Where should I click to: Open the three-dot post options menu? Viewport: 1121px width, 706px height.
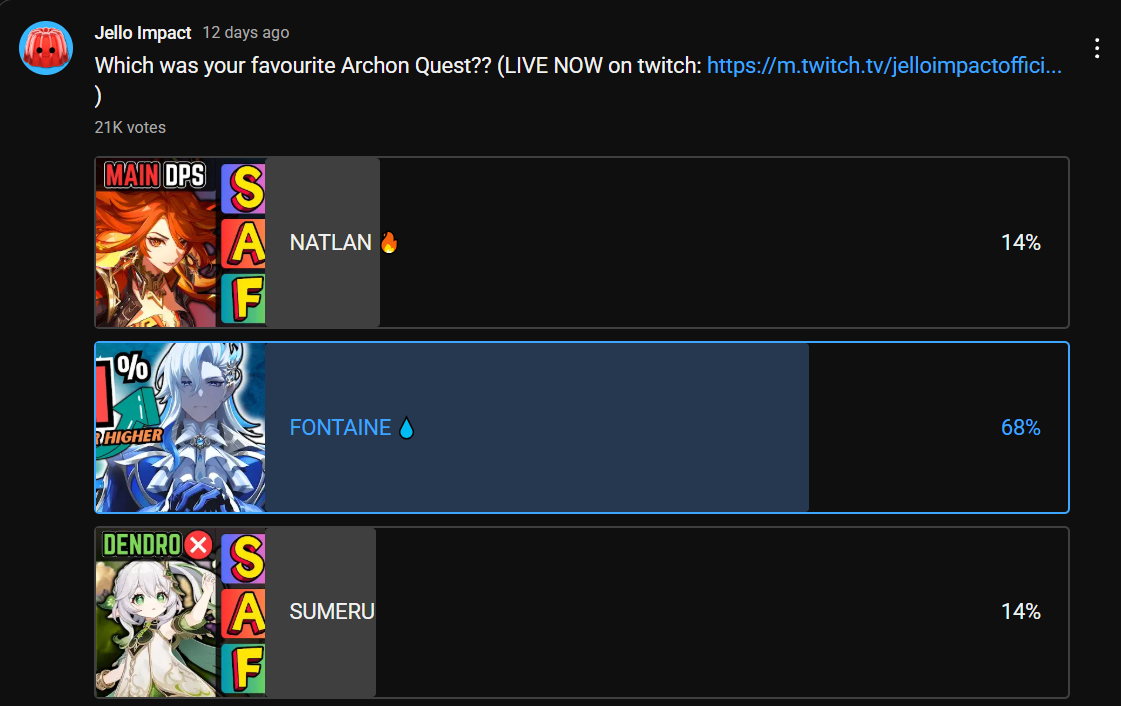click(x=1097, y=48)
